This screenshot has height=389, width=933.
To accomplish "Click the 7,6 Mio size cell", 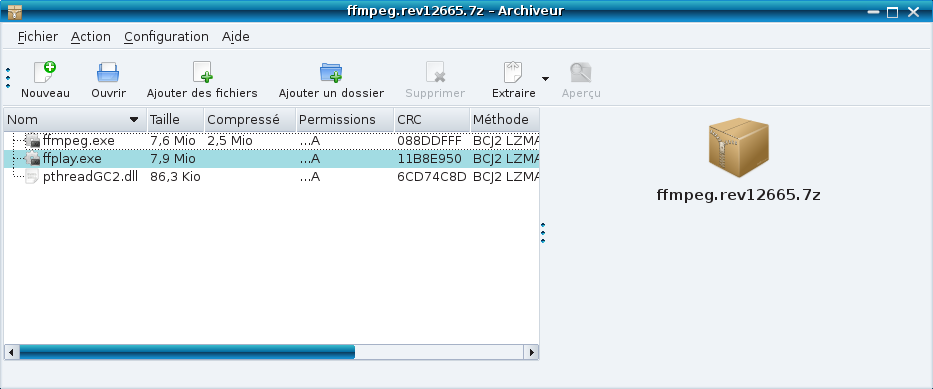I will pos(173,141).
